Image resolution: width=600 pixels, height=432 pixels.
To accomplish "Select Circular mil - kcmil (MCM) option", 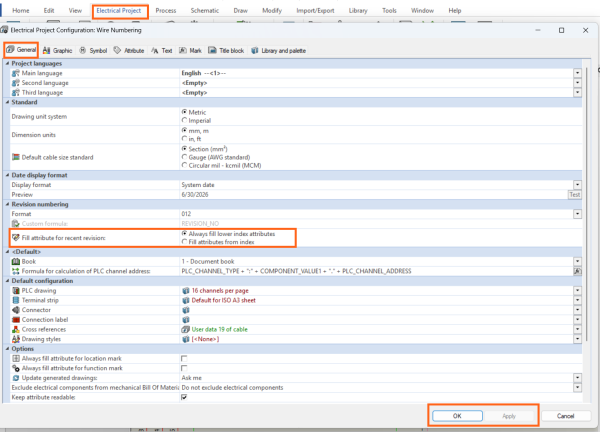I will coord(184,165).
